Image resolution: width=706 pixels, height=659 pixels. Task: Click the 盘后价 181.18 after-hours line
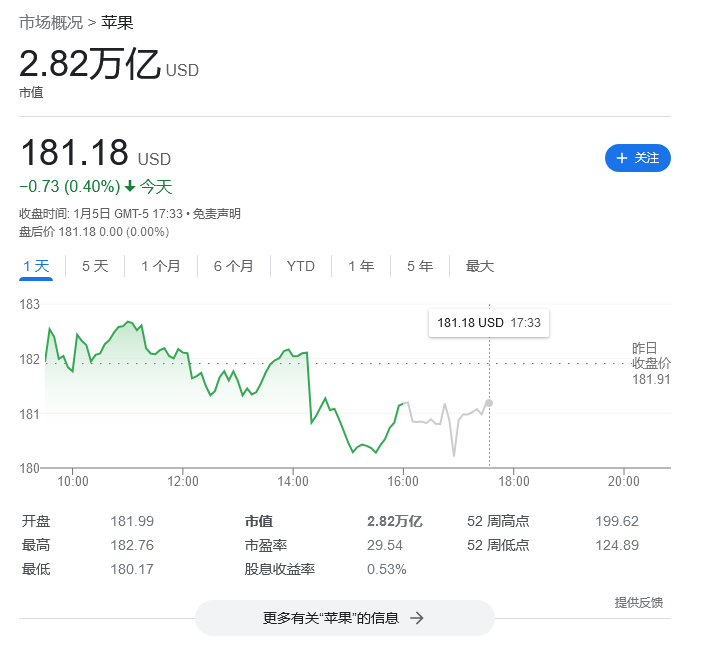tap(94, 232)
